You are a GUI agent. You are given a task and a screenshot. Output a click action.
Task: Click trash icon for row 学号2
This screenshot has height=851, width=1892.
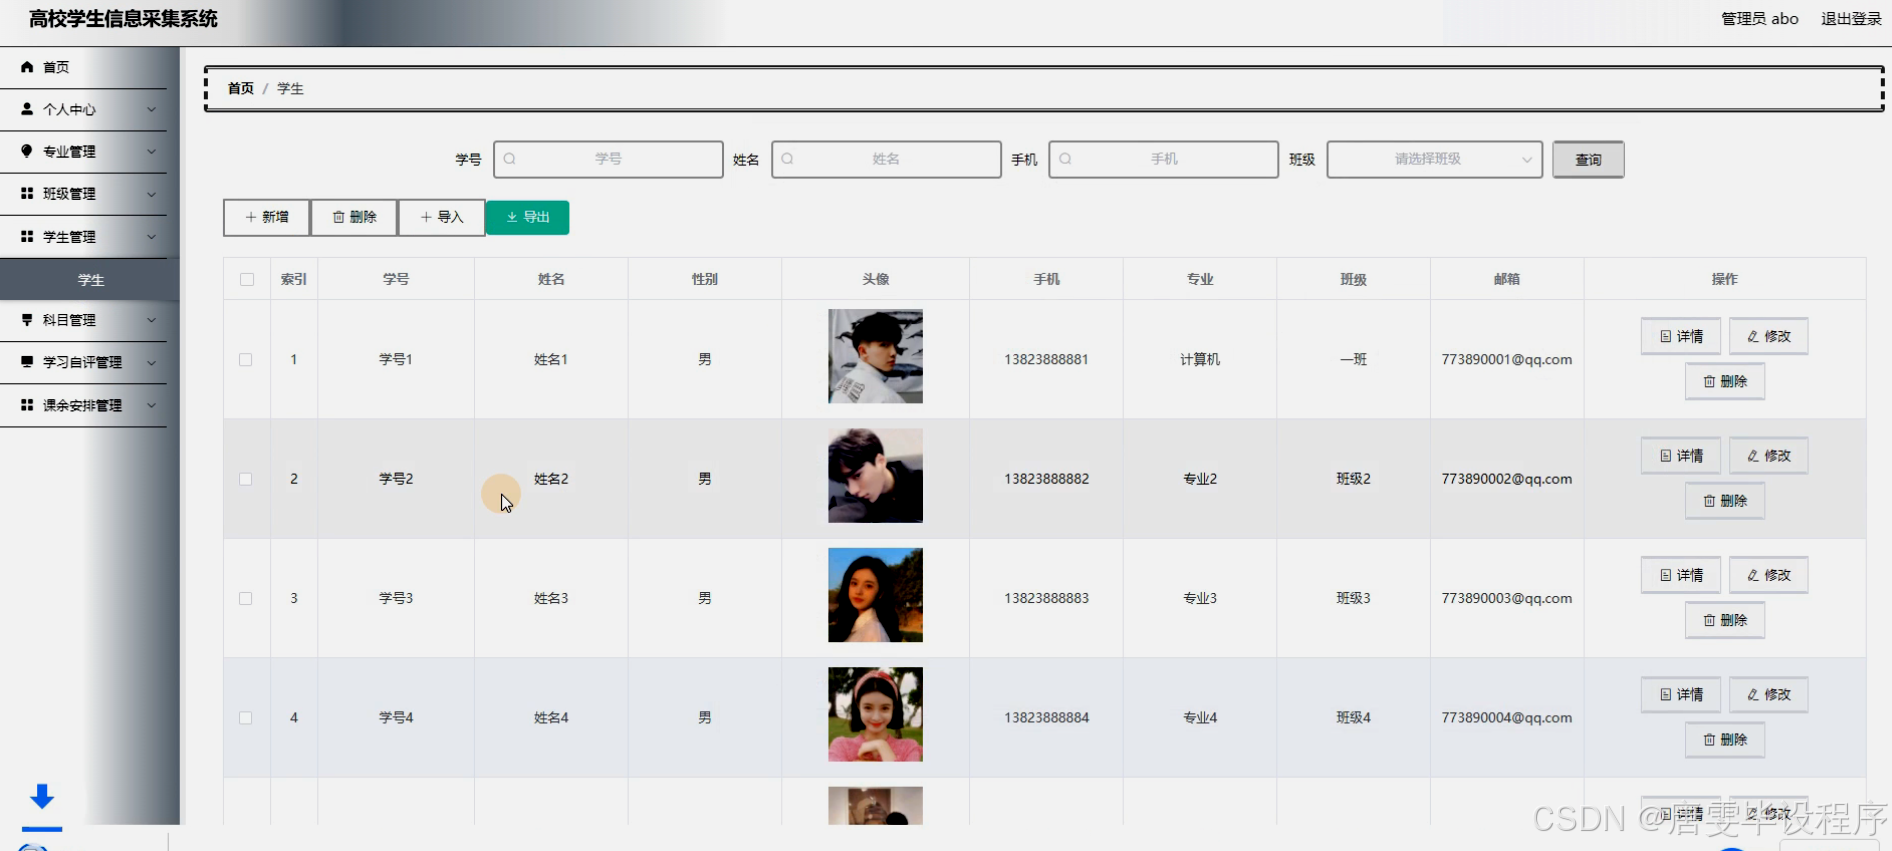(x=1709, y=501)
